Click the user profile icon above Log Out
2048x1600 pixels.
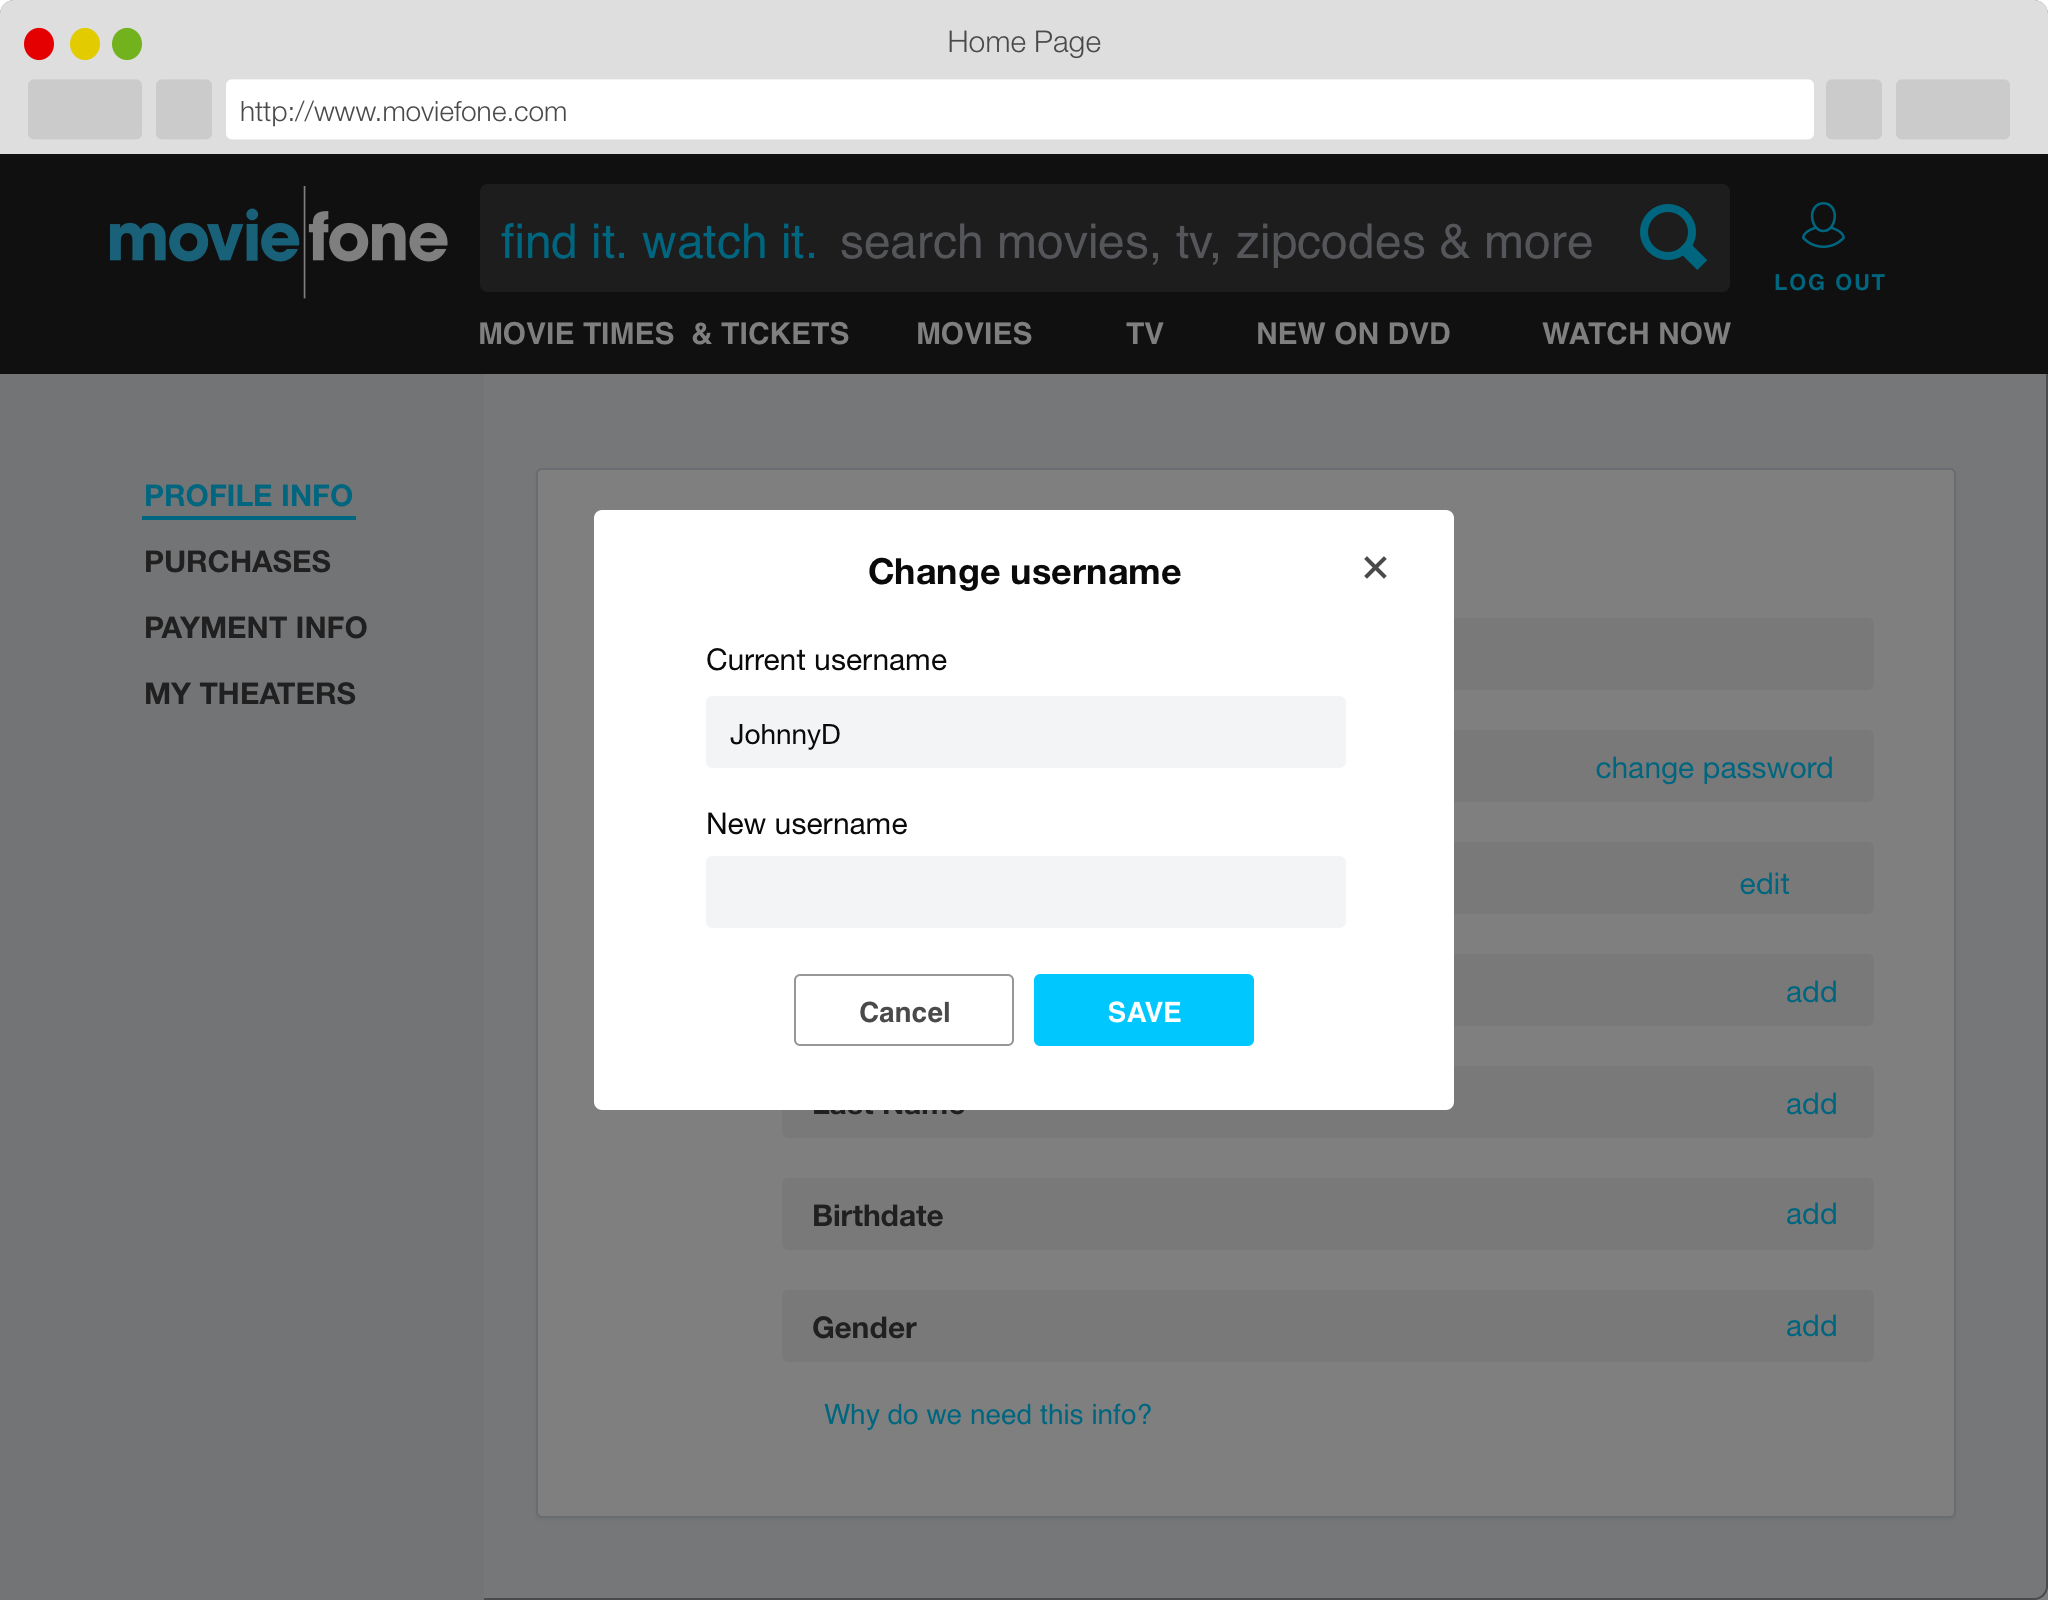click(1823, 225)
